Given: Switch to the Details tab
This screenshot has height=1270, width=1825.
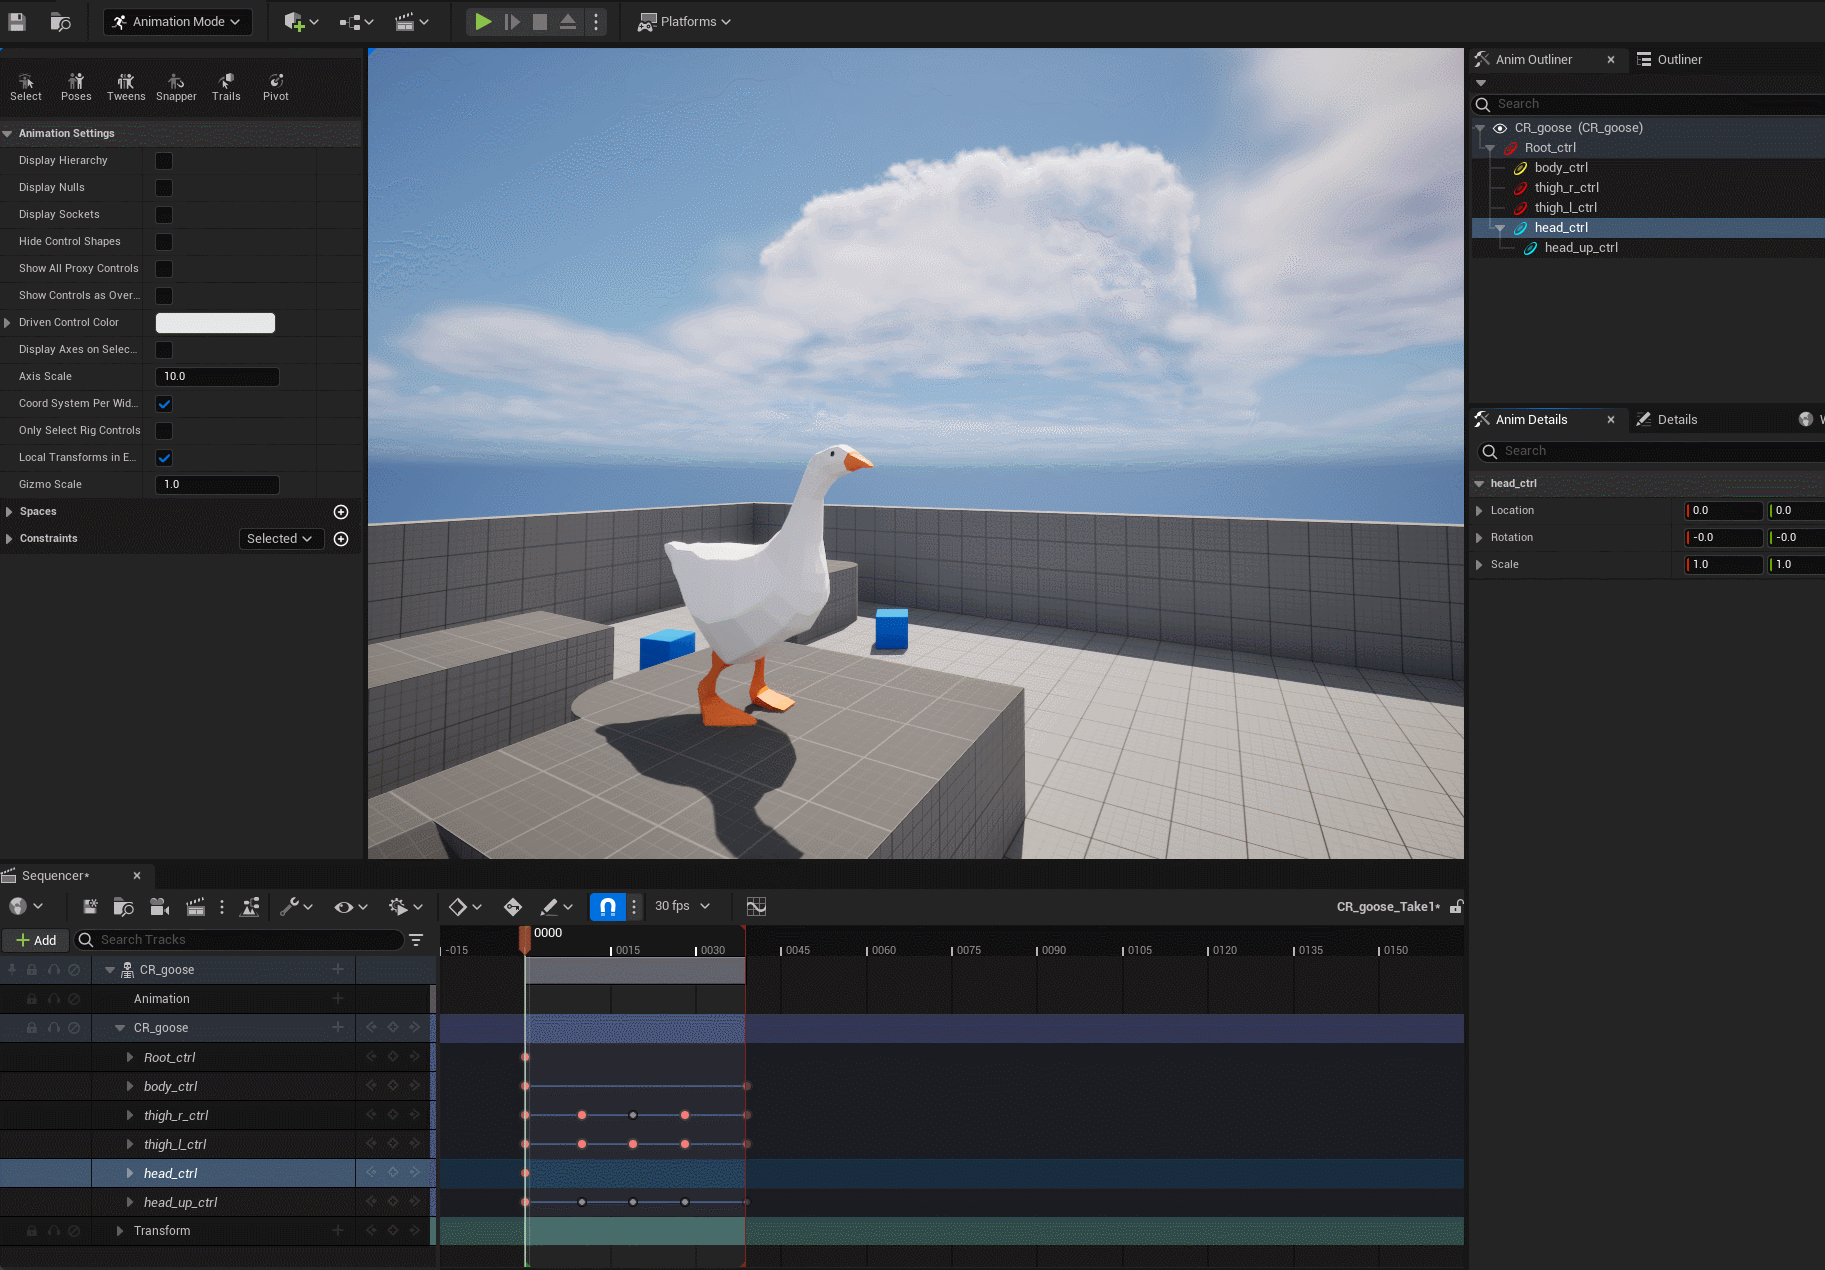Looking at the screenshot, I should (1667, 420).
